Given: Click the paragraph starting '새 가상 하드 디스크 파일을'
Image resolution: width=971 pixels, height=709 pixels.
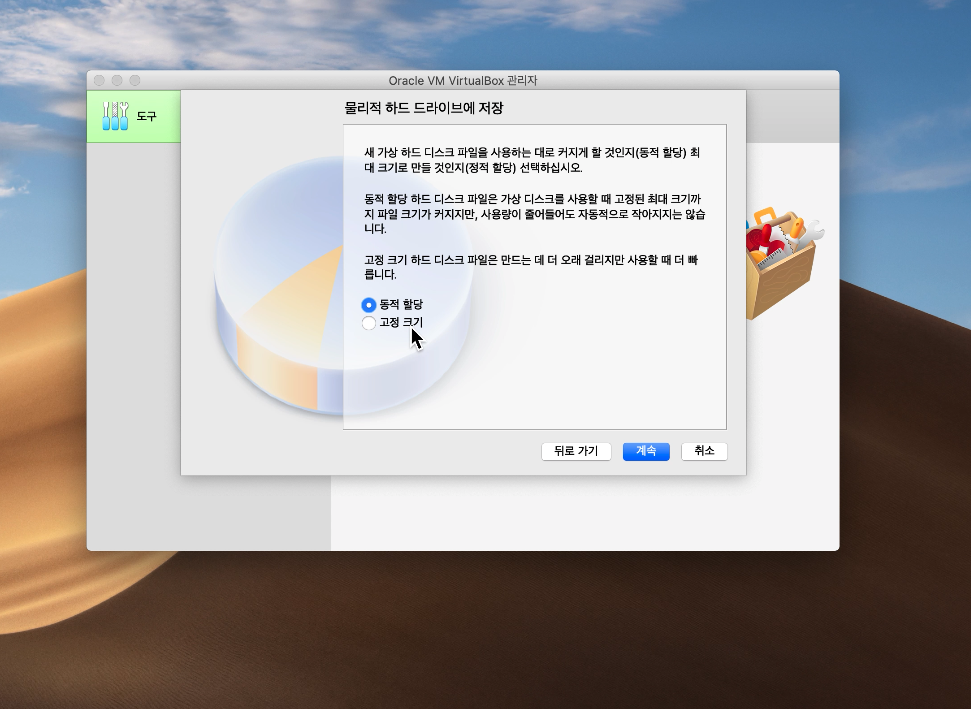Looking at the screenshot, I should (x=532, y=160).
